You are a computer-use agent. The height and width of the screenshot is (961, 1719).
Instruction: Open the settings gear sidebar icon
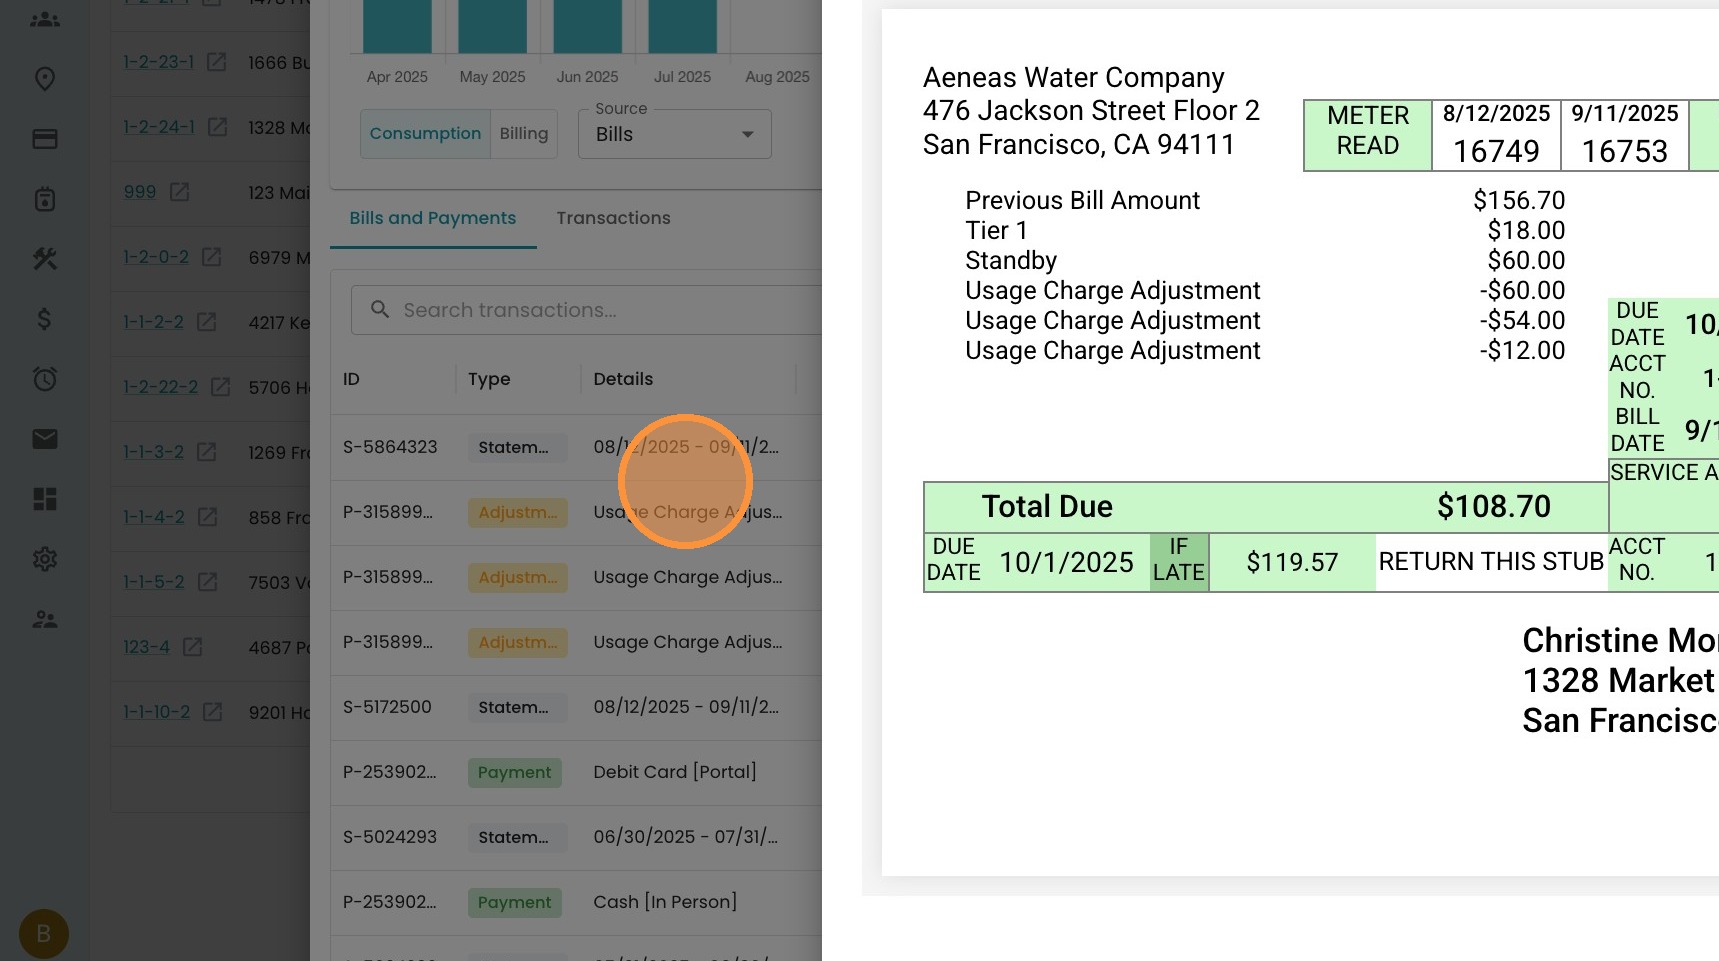coord(45,559)
